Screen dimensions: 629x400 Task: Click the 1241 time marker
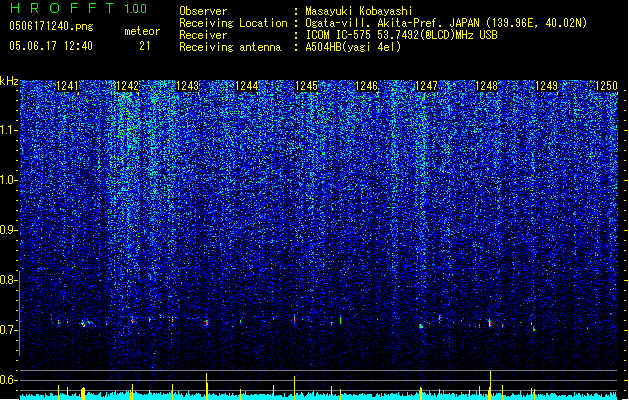67,86
